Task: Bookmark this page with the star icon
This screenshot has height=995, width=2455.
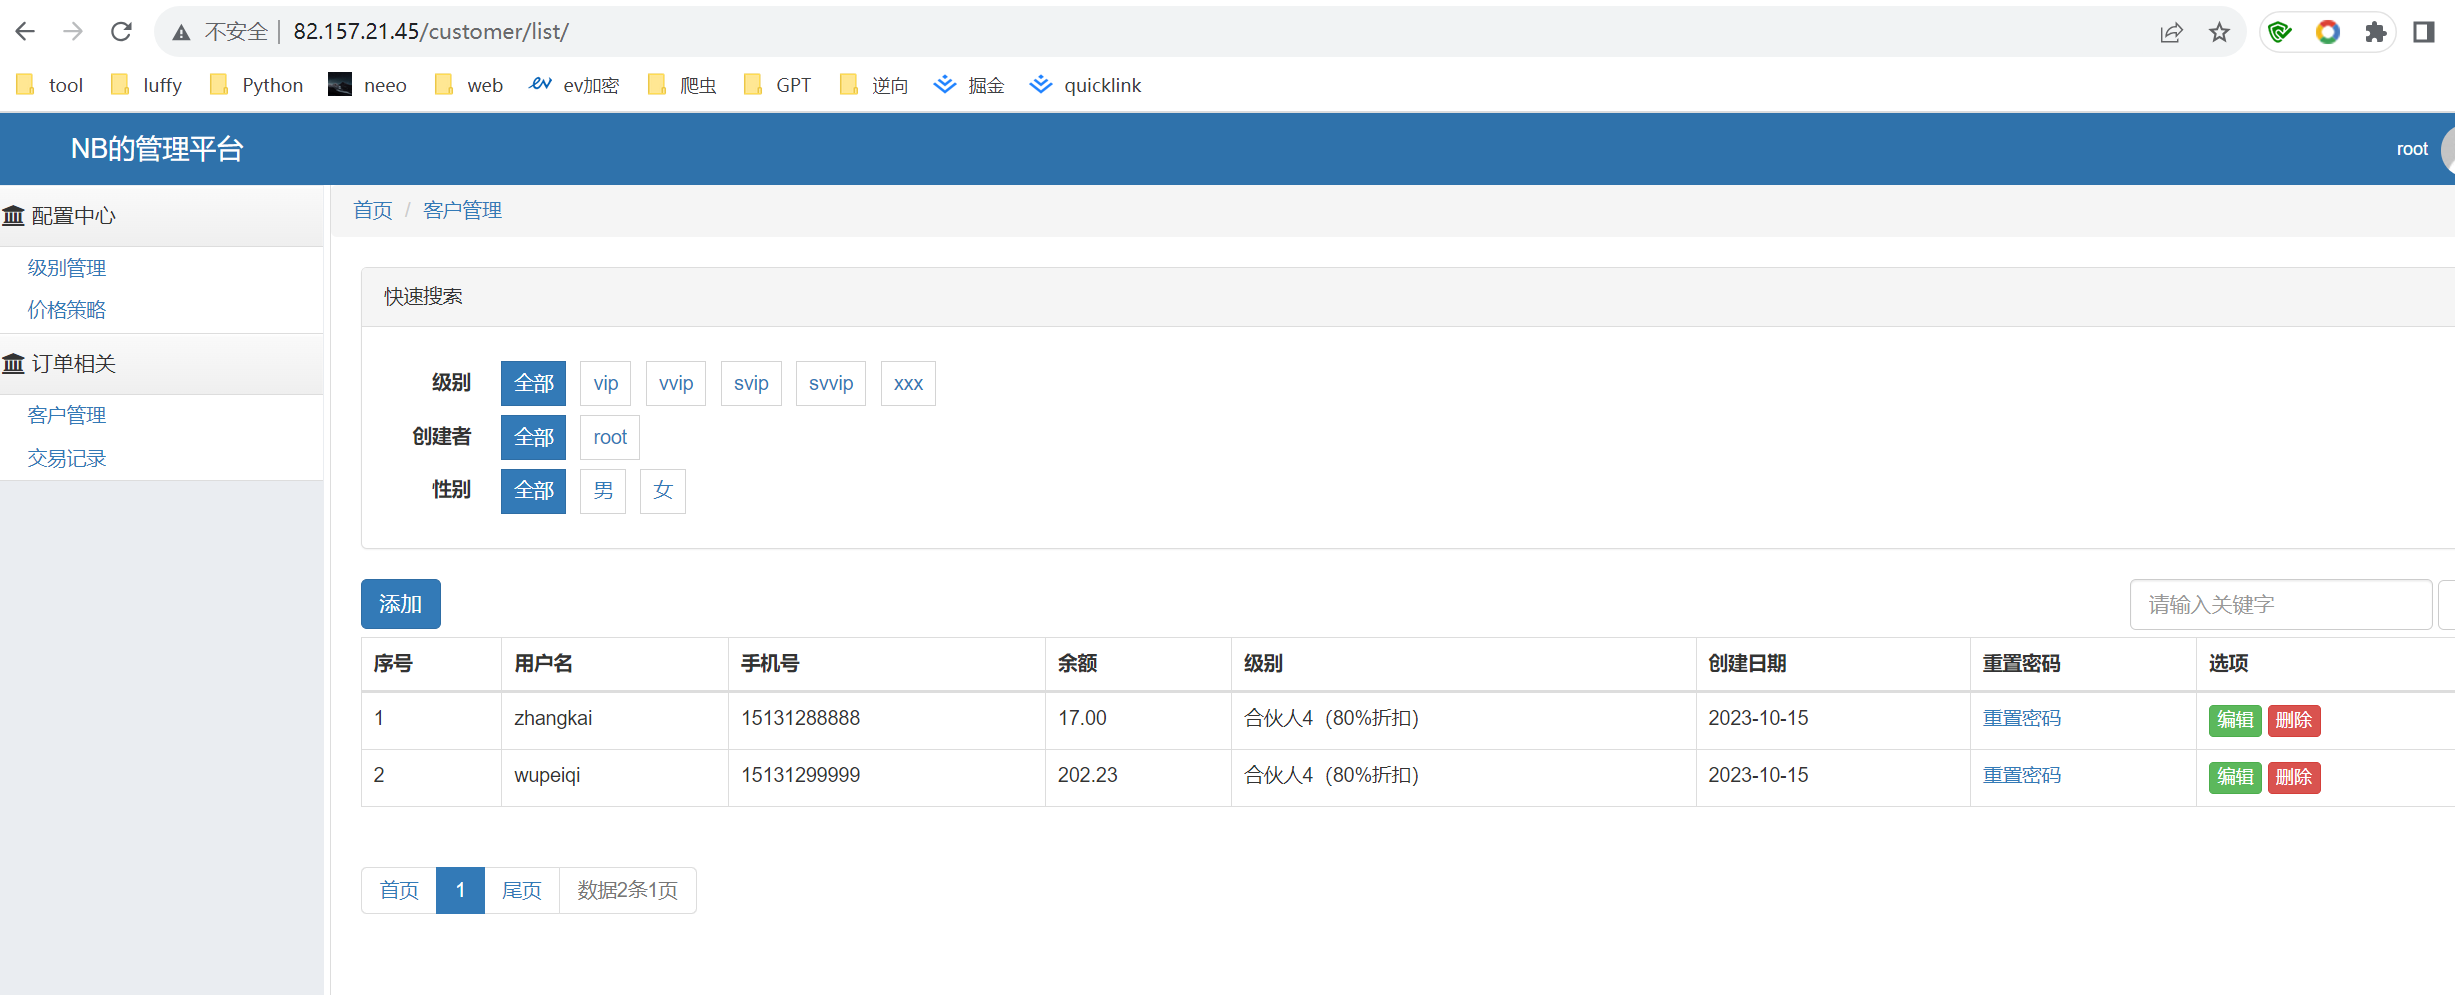Action: pos(2219,32)
